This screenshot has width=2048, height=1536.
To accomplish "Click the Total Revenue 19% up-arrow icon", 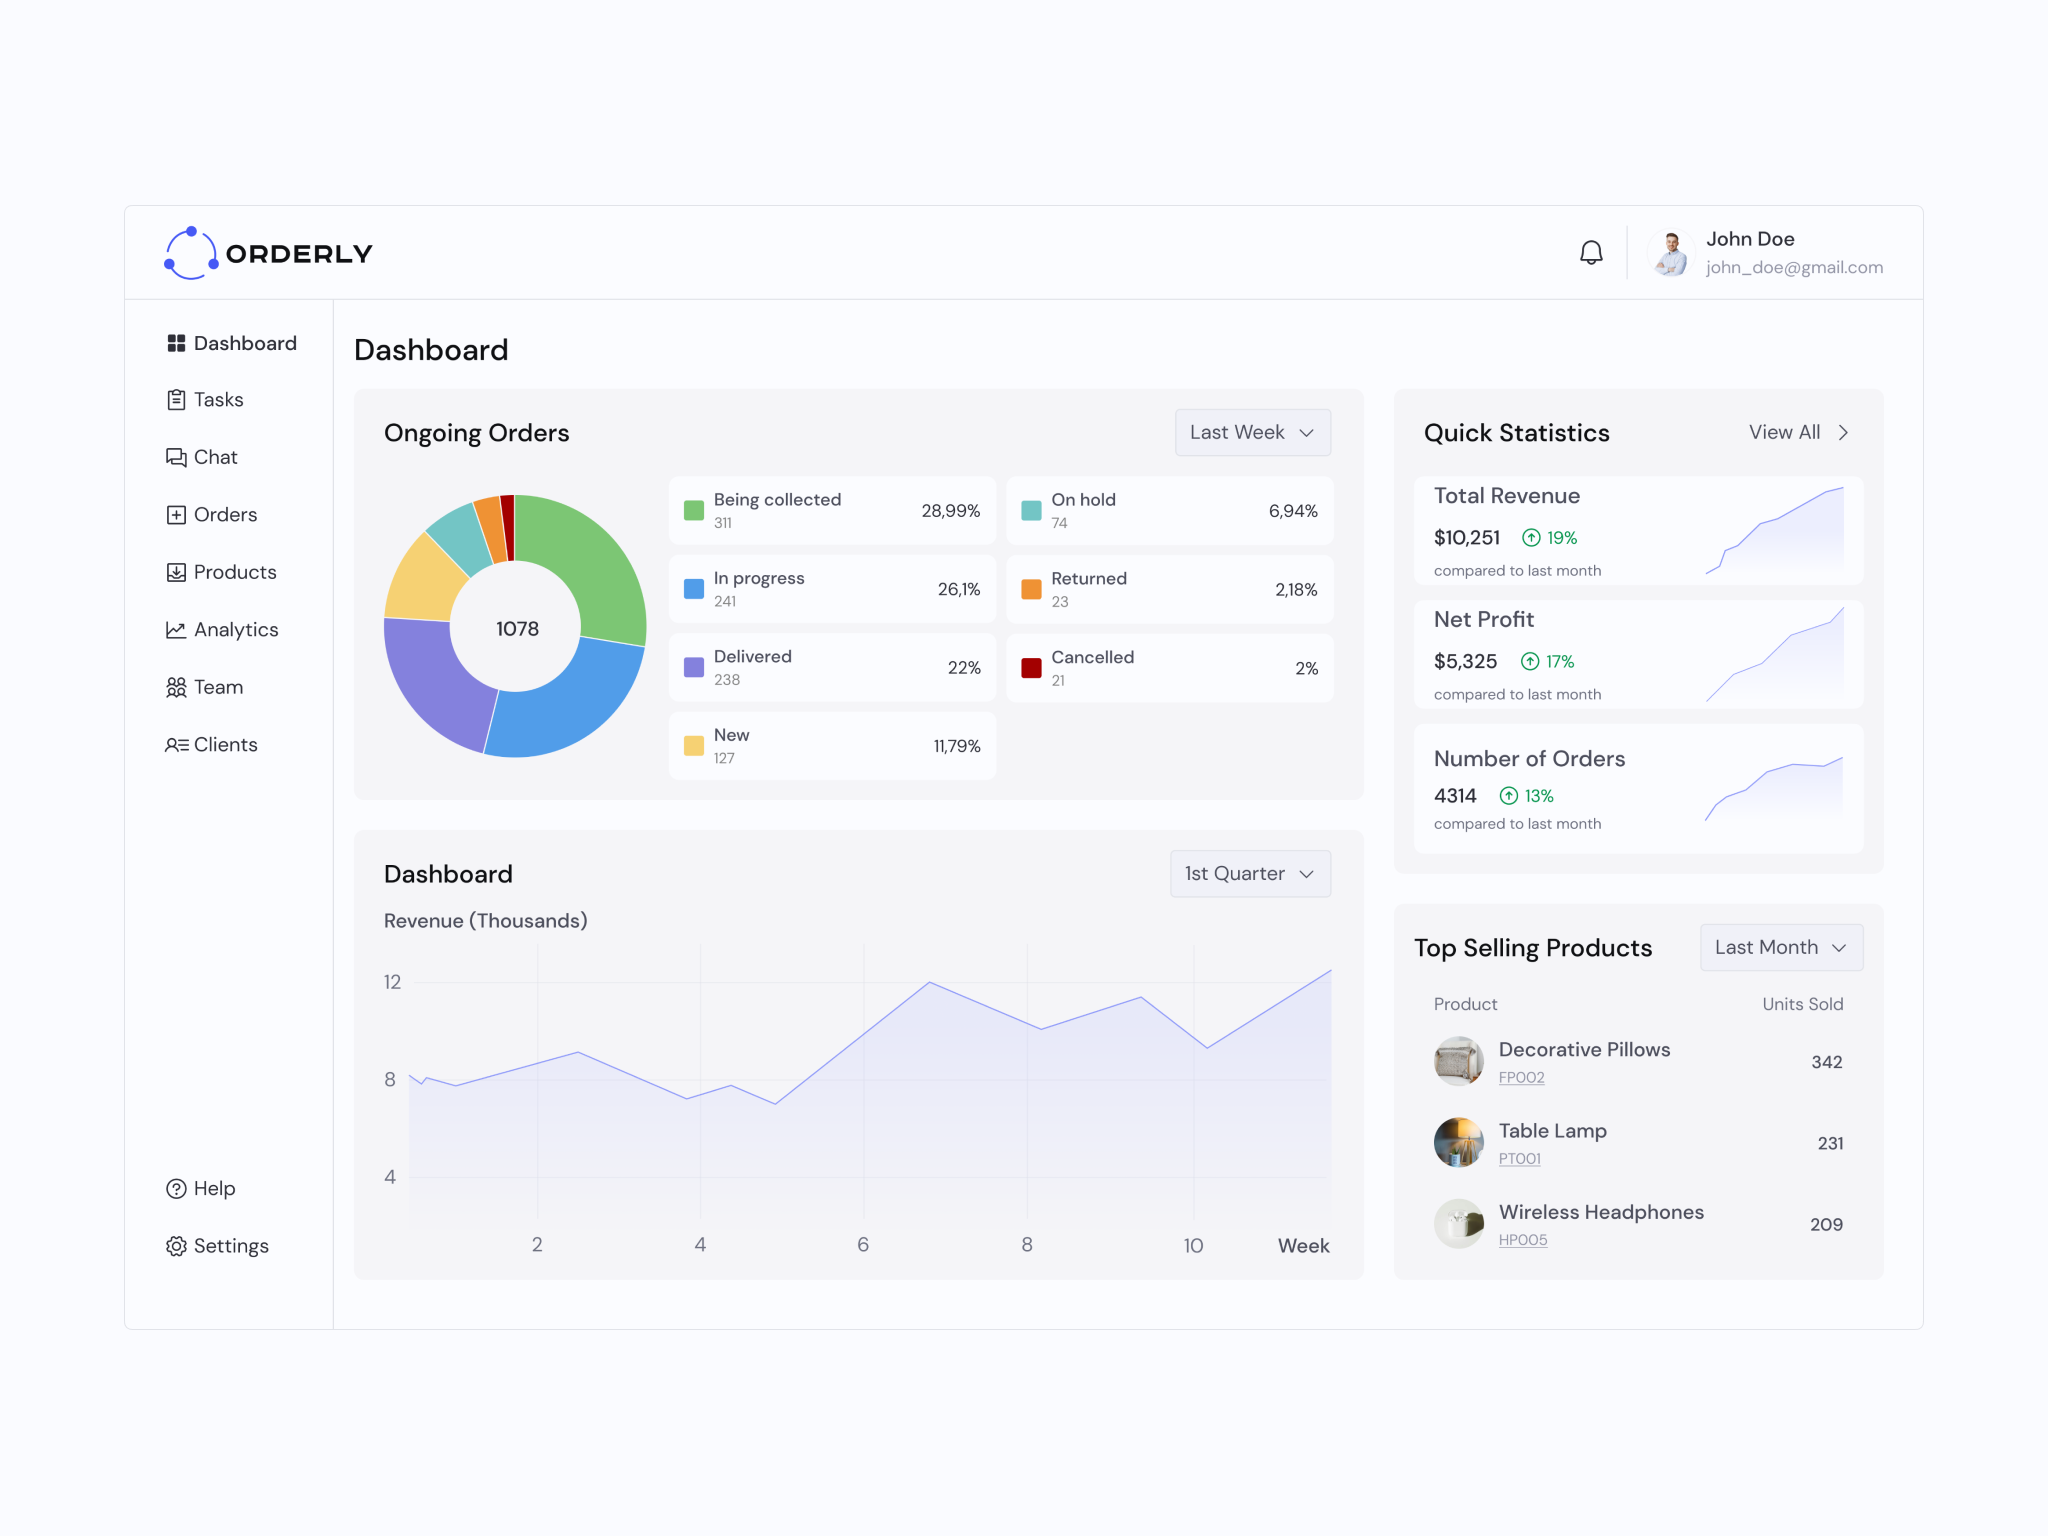I will click(x=1531, y=537).
